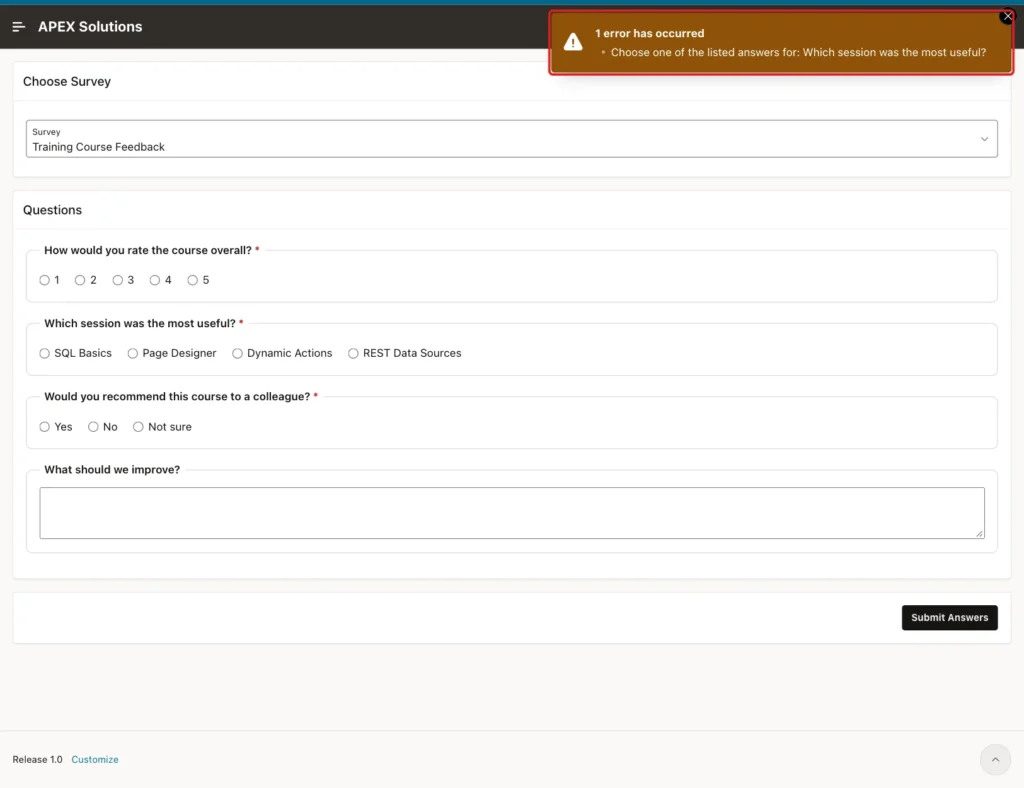The height and width of the screenshot is (788, 1024).
Task: Click the 'Questions' region heading
Action: click(x=52, y=210)
